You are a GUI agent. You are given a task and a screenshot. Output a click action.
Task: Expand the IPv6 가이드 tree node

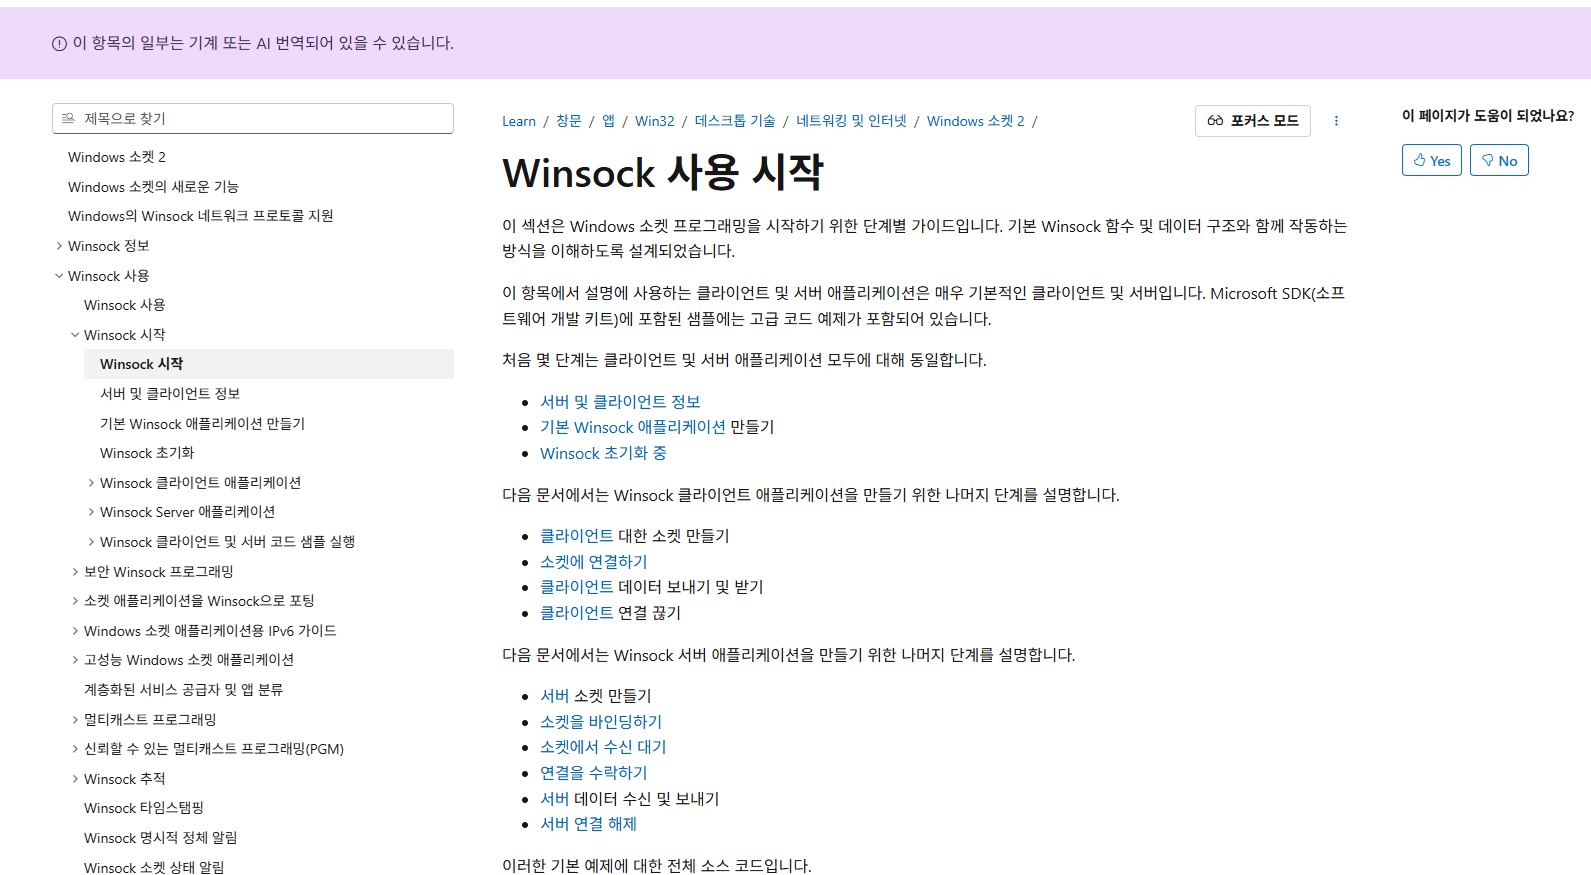point(75,631)
